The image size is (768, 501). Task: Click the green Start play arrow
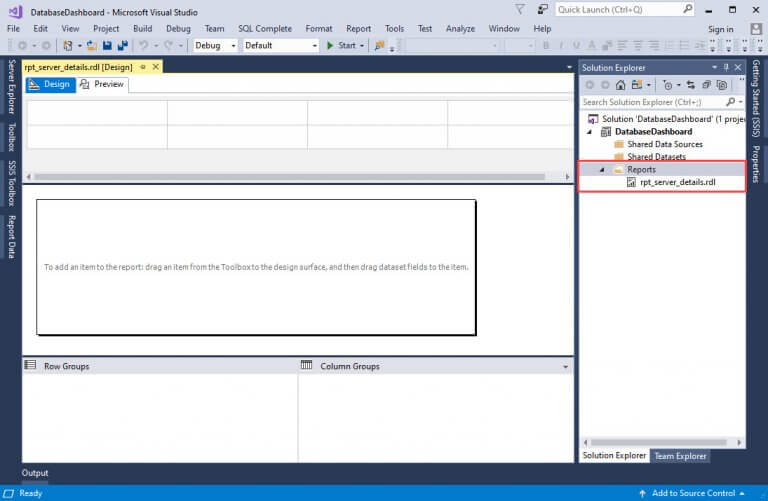tap(330, 46)
